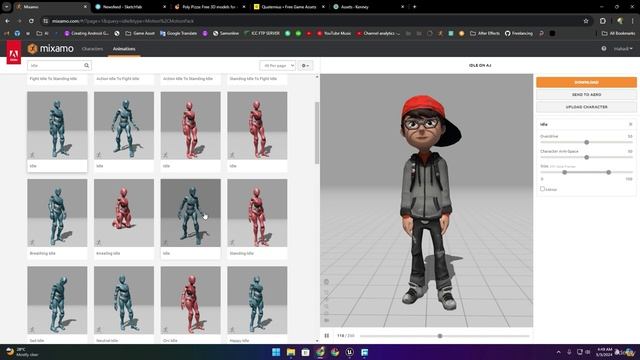Open the per page dropdown
640x360 pixels.
pyautogui.click(x=278, y=65)
